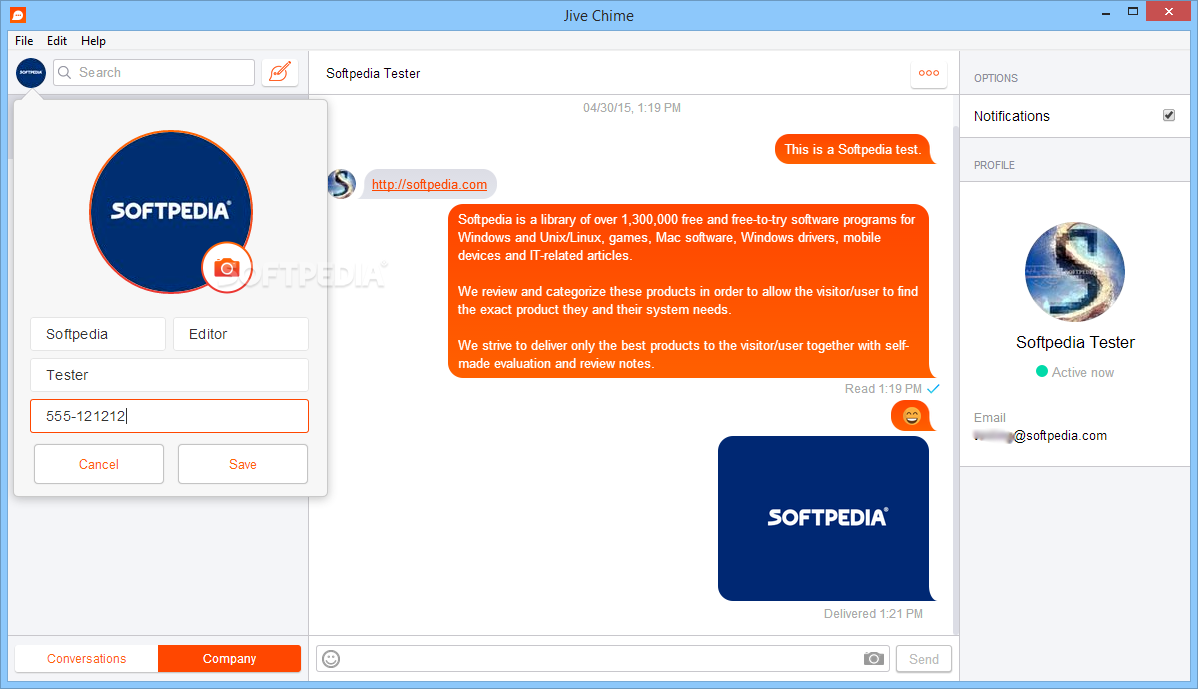Click the message text input box
The width and height of the screenshot is (1198, 689).
coord(603,658)
